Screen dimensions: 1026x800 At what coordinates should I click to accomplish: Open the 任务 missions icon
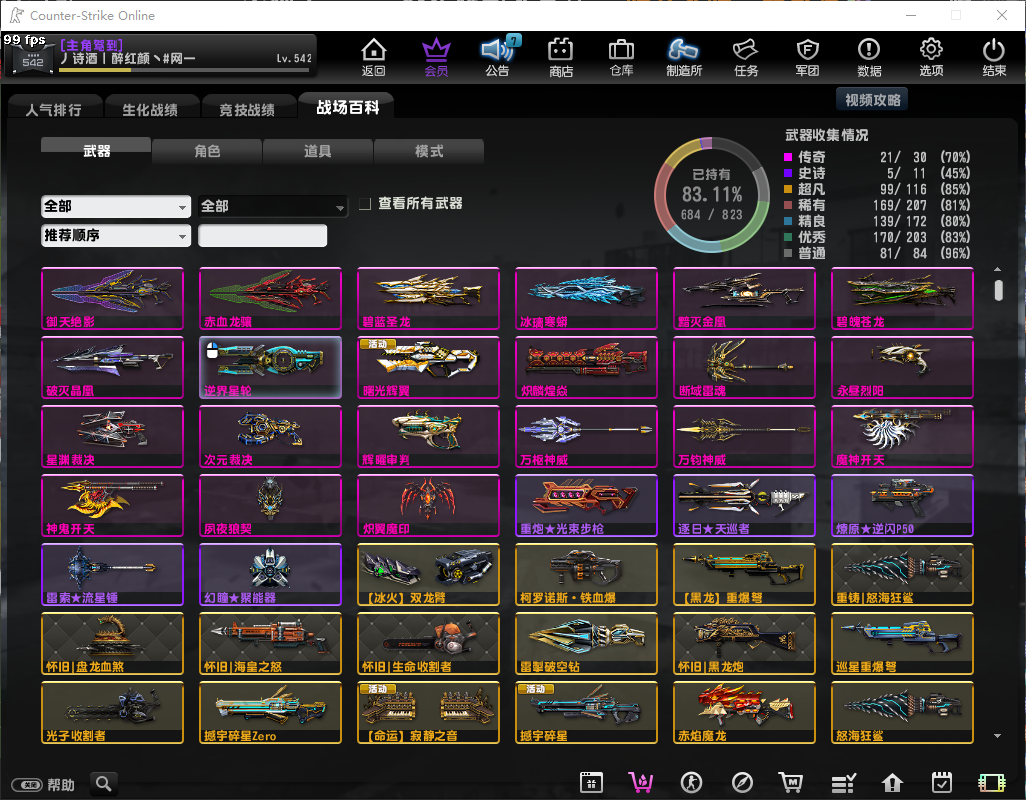tap(746, 56)
